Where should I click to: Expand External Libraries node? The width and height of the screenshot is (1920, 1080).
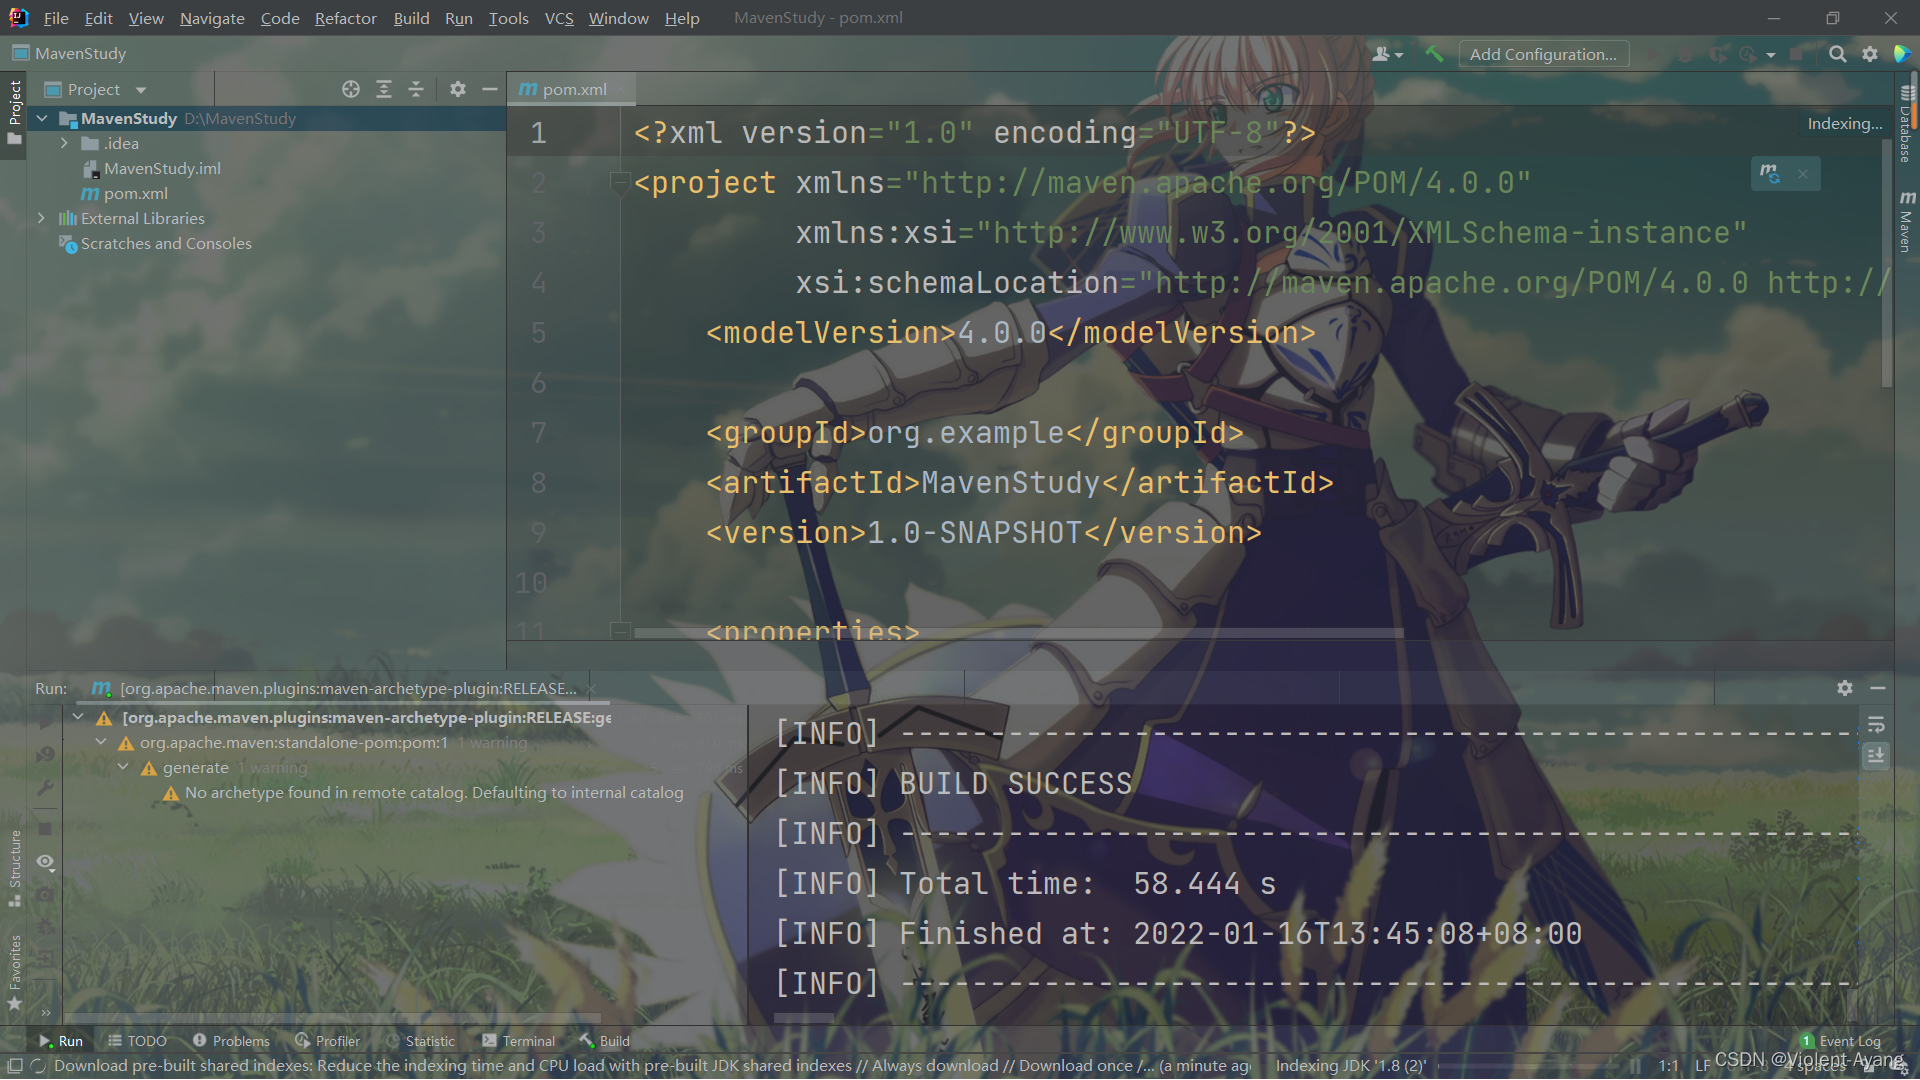coord(42,218)
